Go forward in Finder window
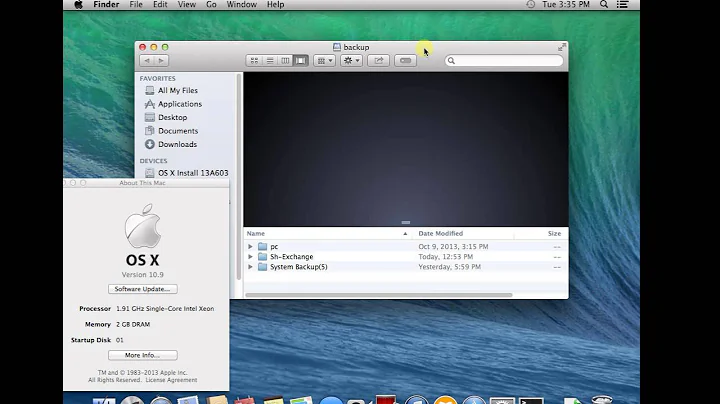The image size is (720, 404). (161, 61)
